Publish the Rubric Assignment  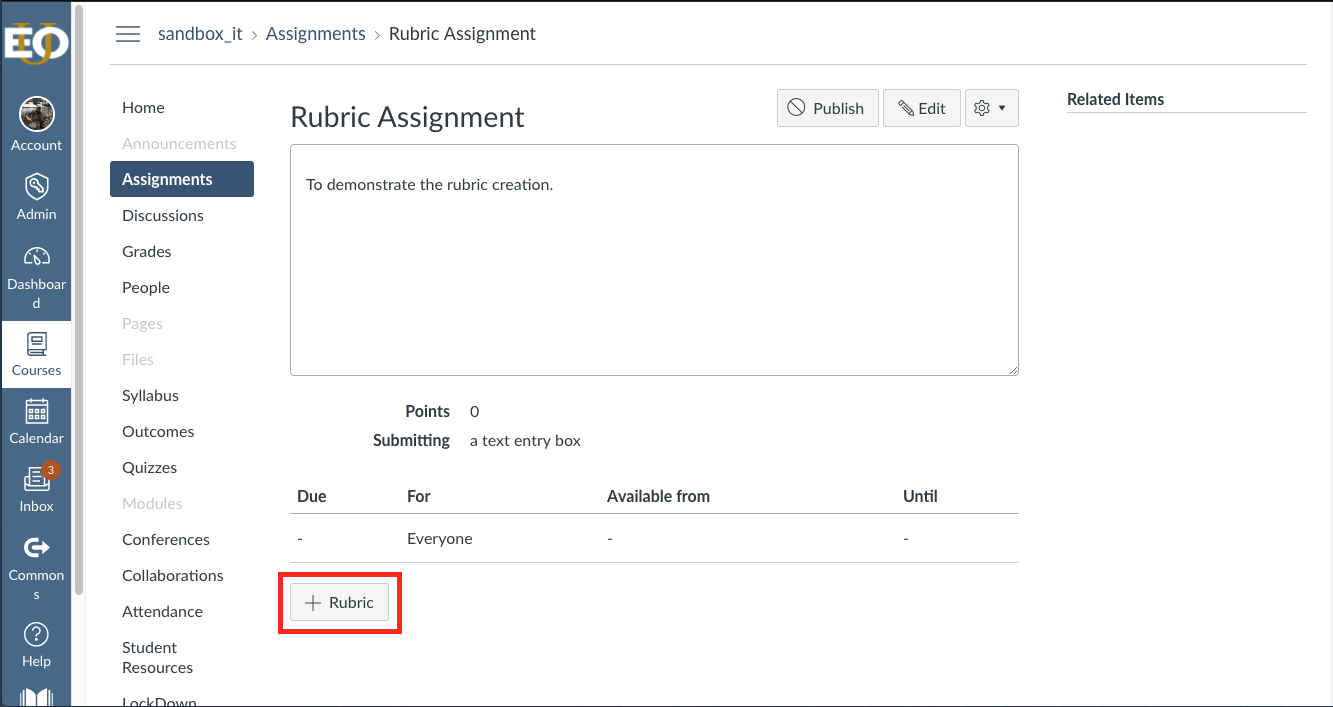pyautogui.click(x=827, y=108)
